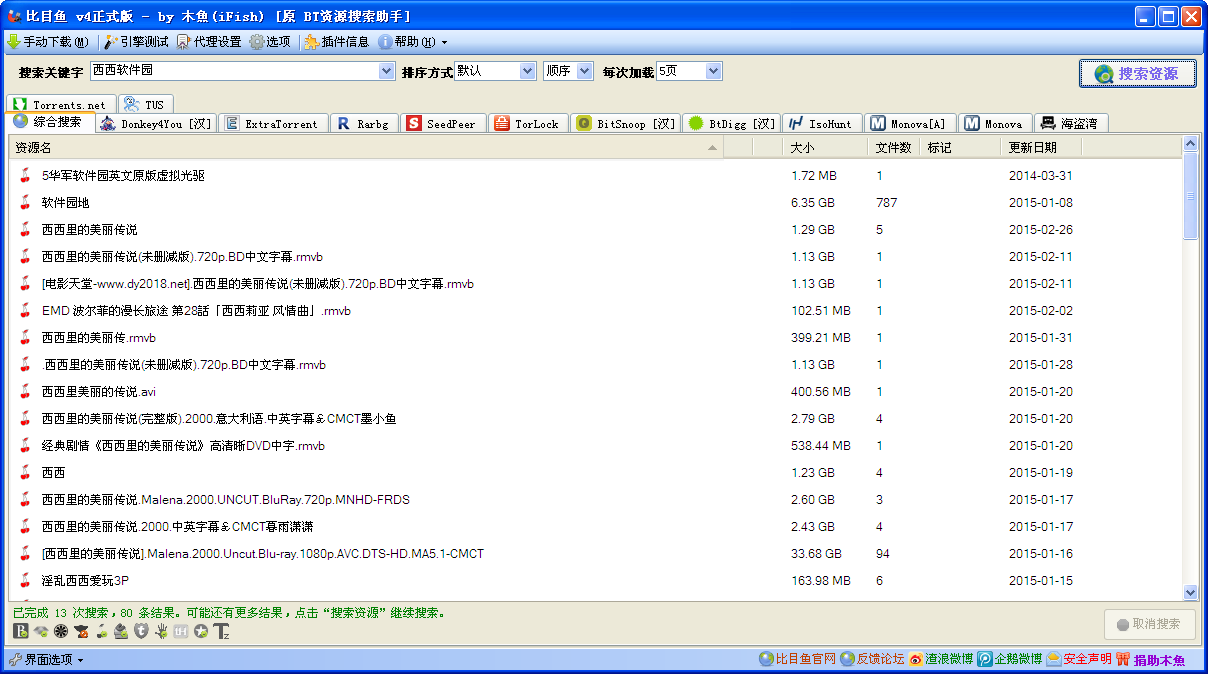Open 代理设置 proxy settings
Viewport: 1208px width, 674px height.
(x=209, y=42)
